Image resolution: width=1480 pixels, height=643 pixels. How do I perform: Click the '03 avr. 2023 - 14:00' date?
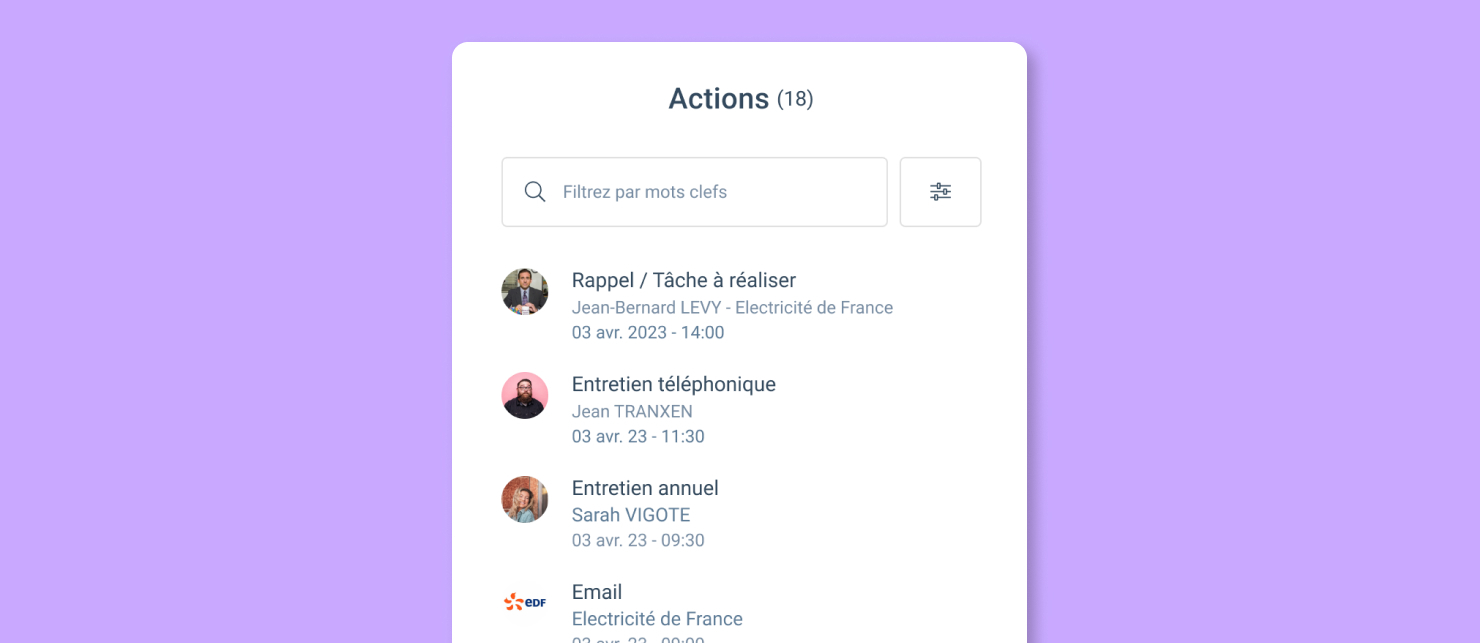(648, 333)
